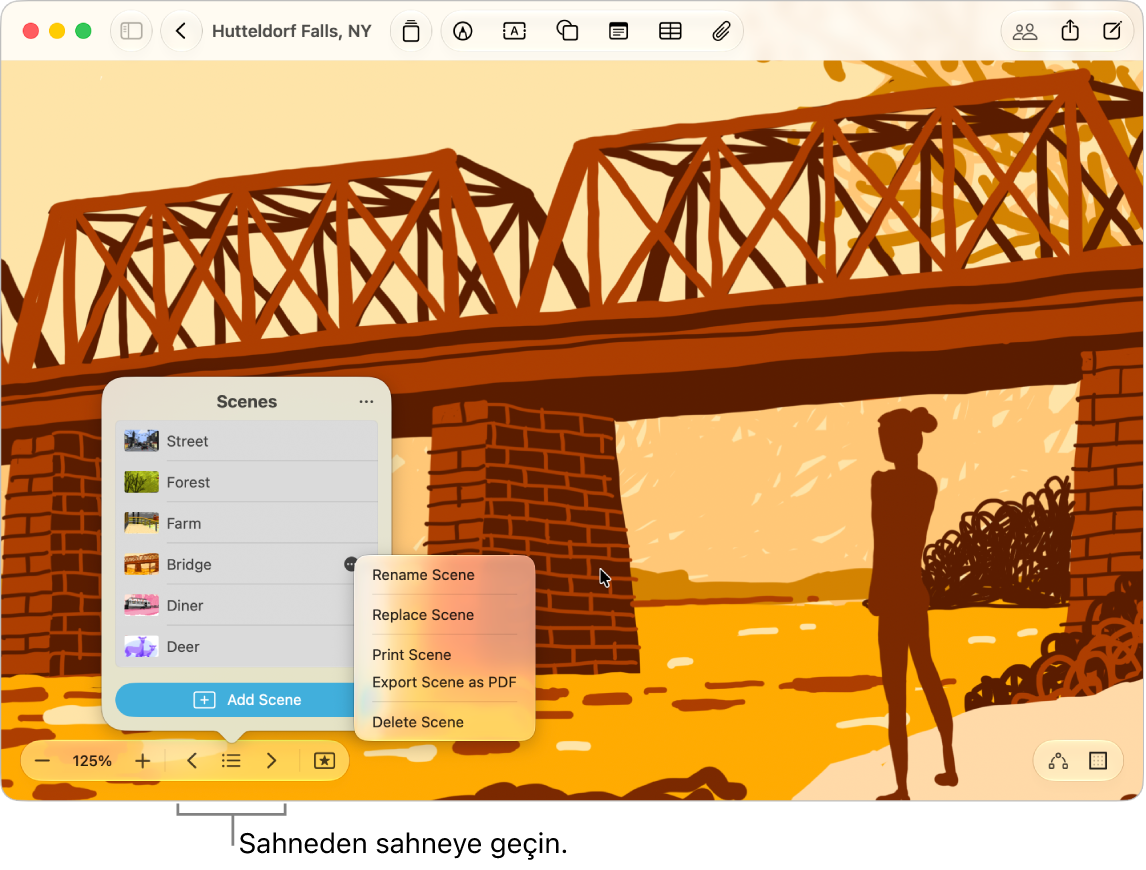Toggle the sidebar panel

coord(131,31)
